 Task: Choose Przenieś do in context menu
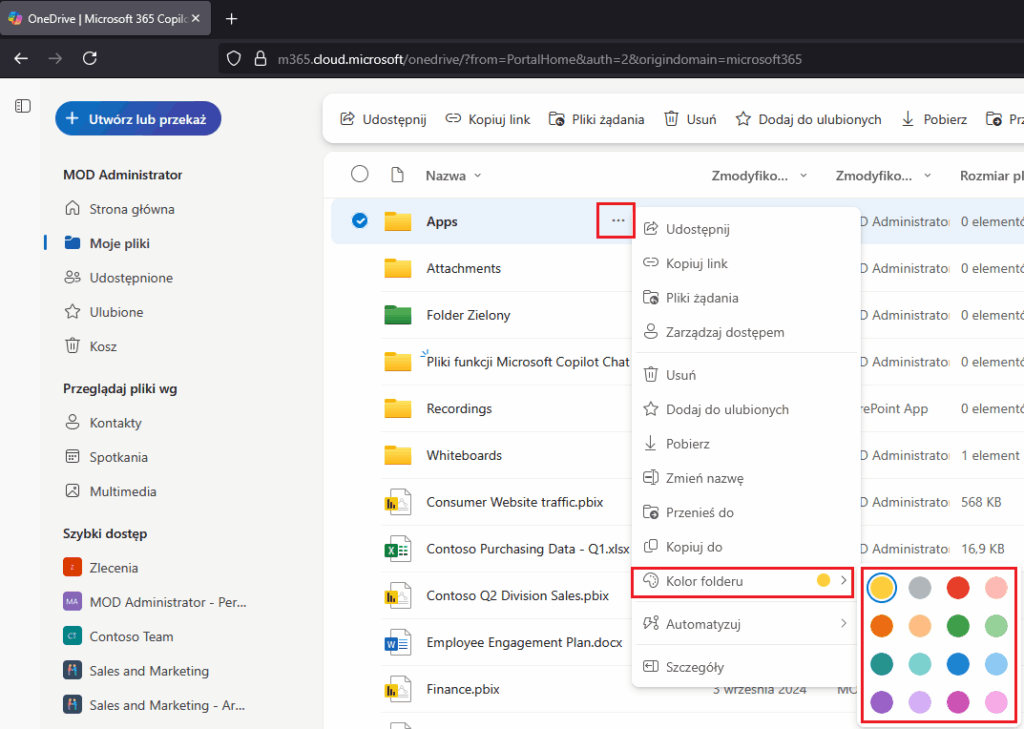pyautogui.click(x=745, y=512)
